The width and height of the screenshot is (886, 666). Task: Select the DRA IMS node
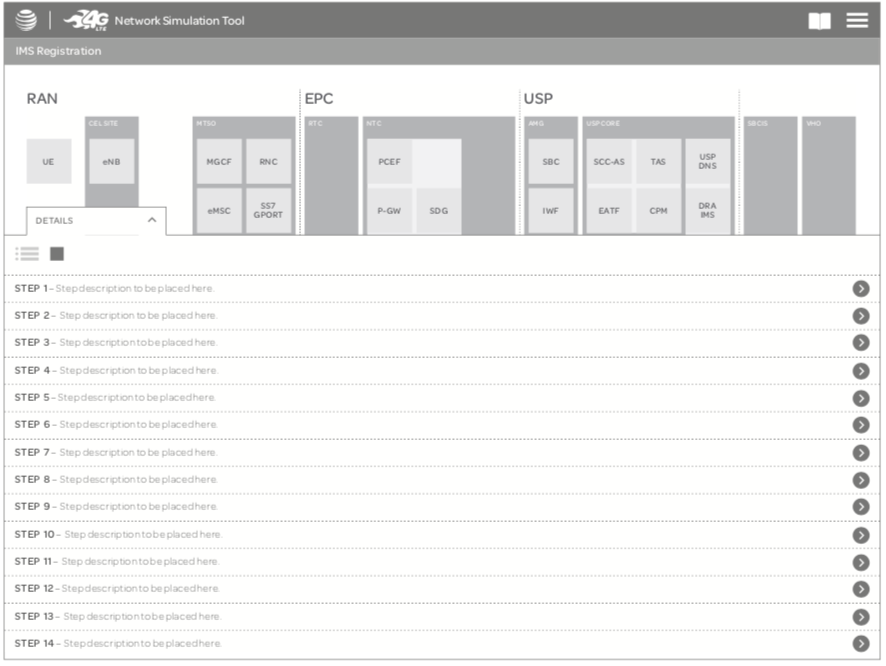click(708, 211)
